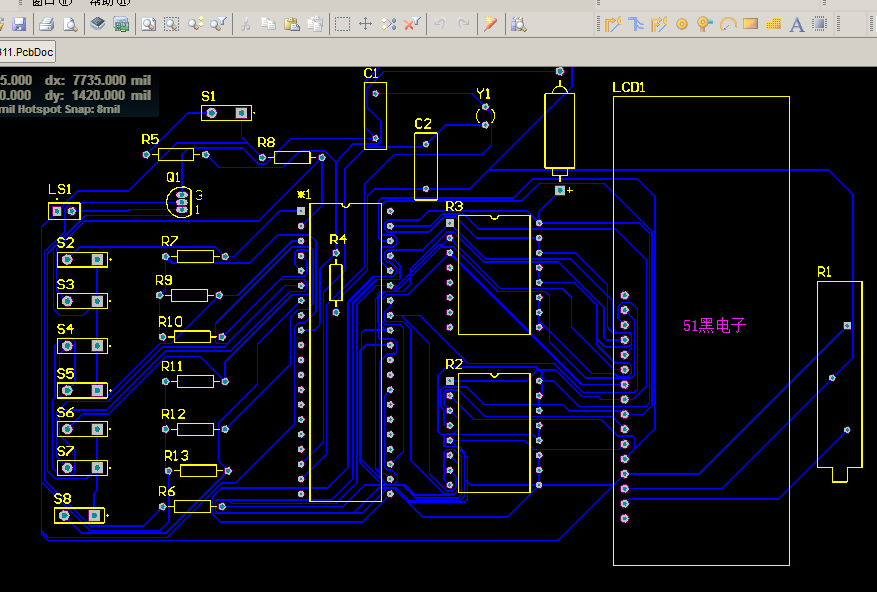Click the R4 resistor designator
The height and width of the screenshot is (592, 877).
point(338,239)
